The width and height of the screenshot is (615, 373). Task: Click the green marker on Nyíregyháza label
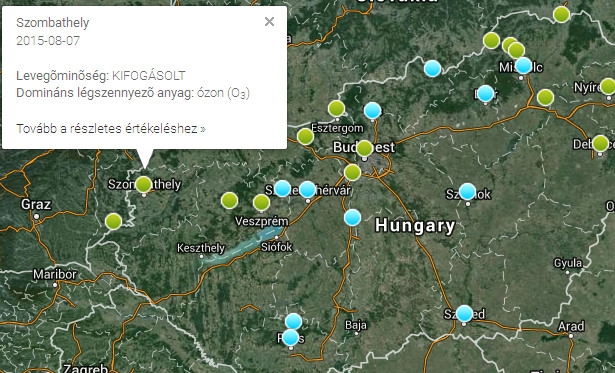[x=608, y=86]
